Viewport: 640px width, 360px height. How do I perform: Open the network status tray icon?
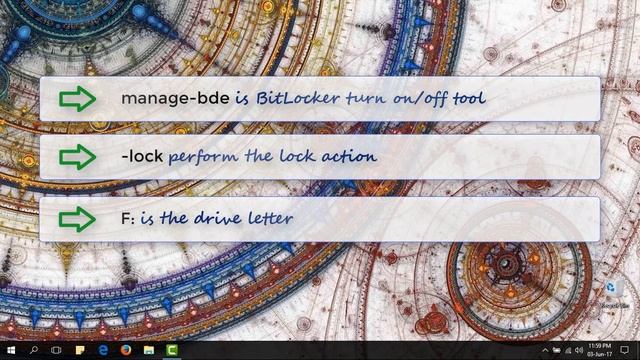pyautogui.click(x=568, y=350)
